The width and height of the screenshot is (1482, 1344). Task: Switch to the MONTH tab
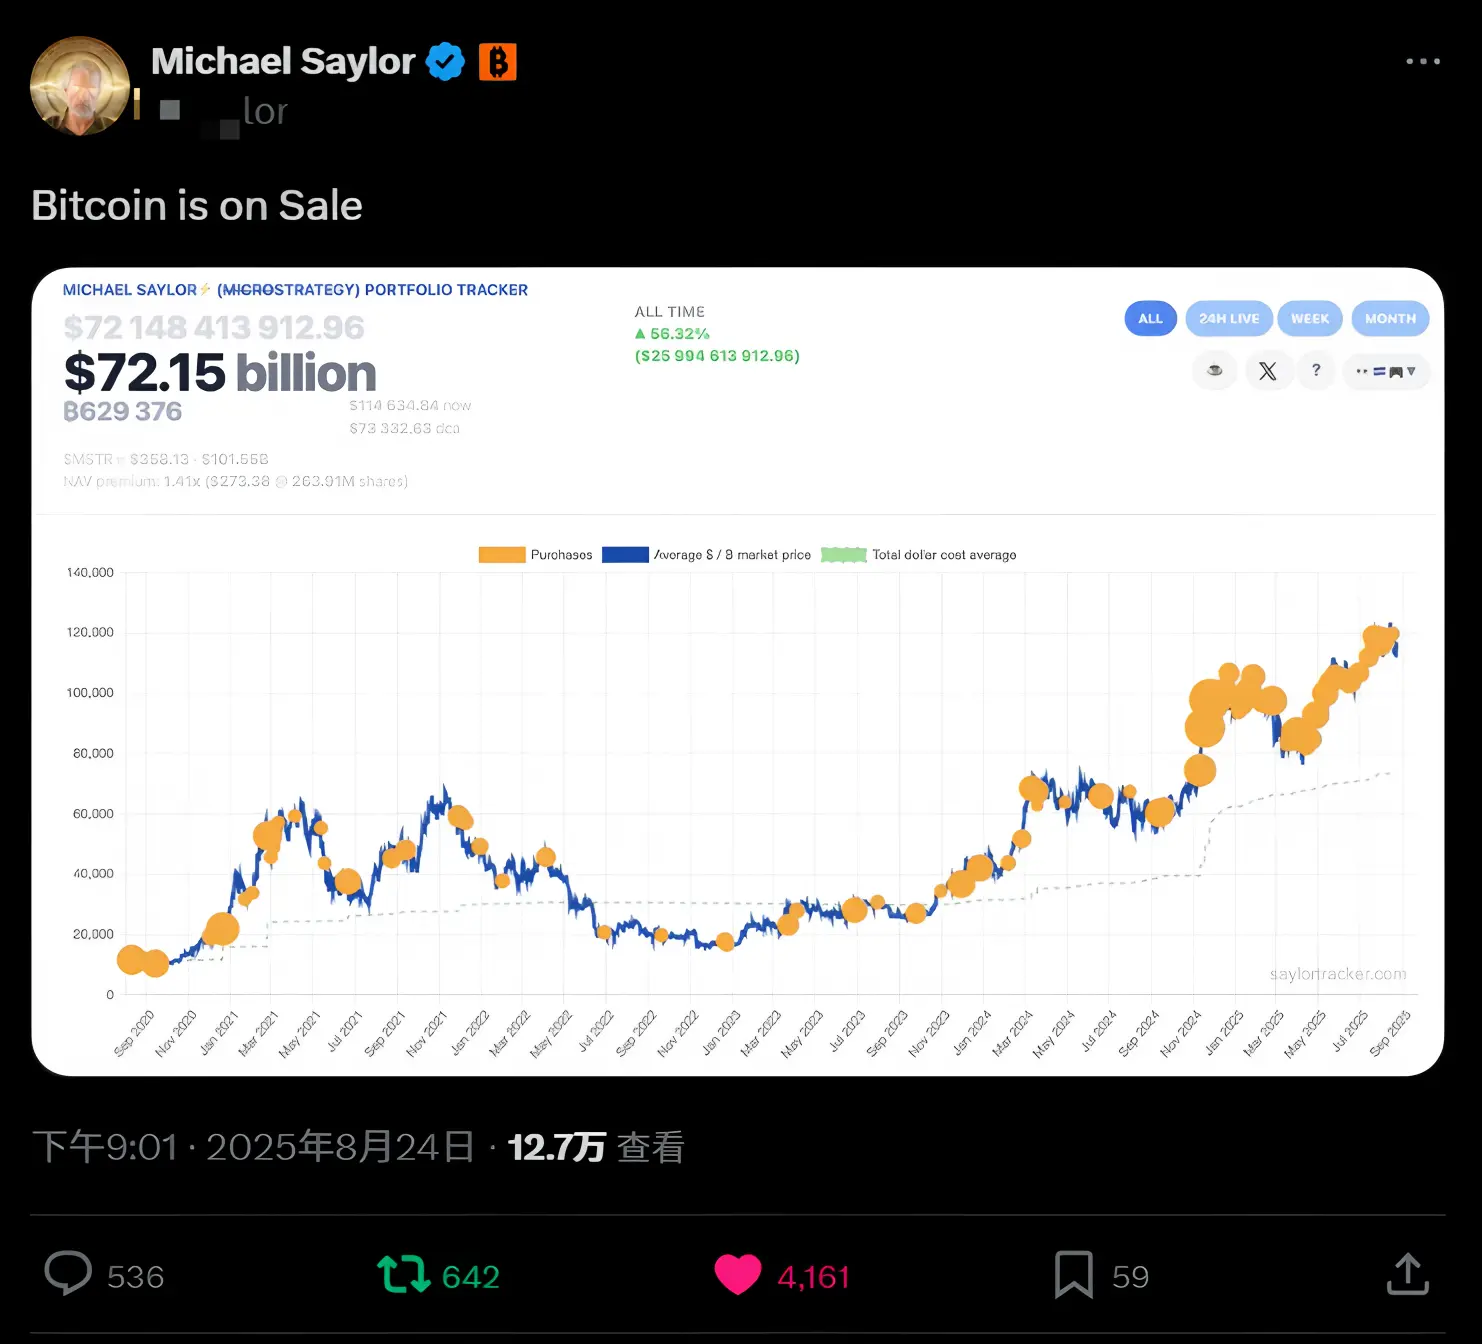(1390, 319)
